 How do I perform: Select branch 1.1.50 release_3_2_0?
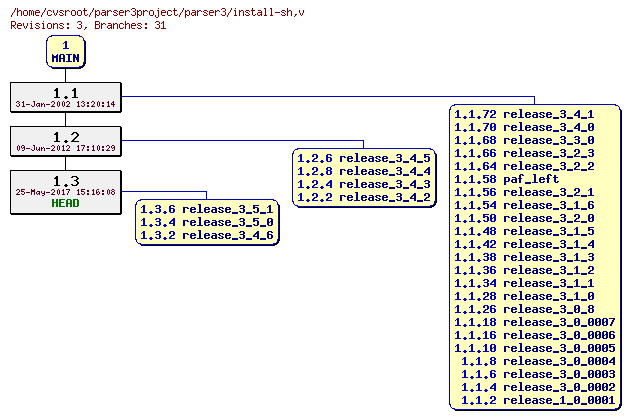[x=524, y=218]
